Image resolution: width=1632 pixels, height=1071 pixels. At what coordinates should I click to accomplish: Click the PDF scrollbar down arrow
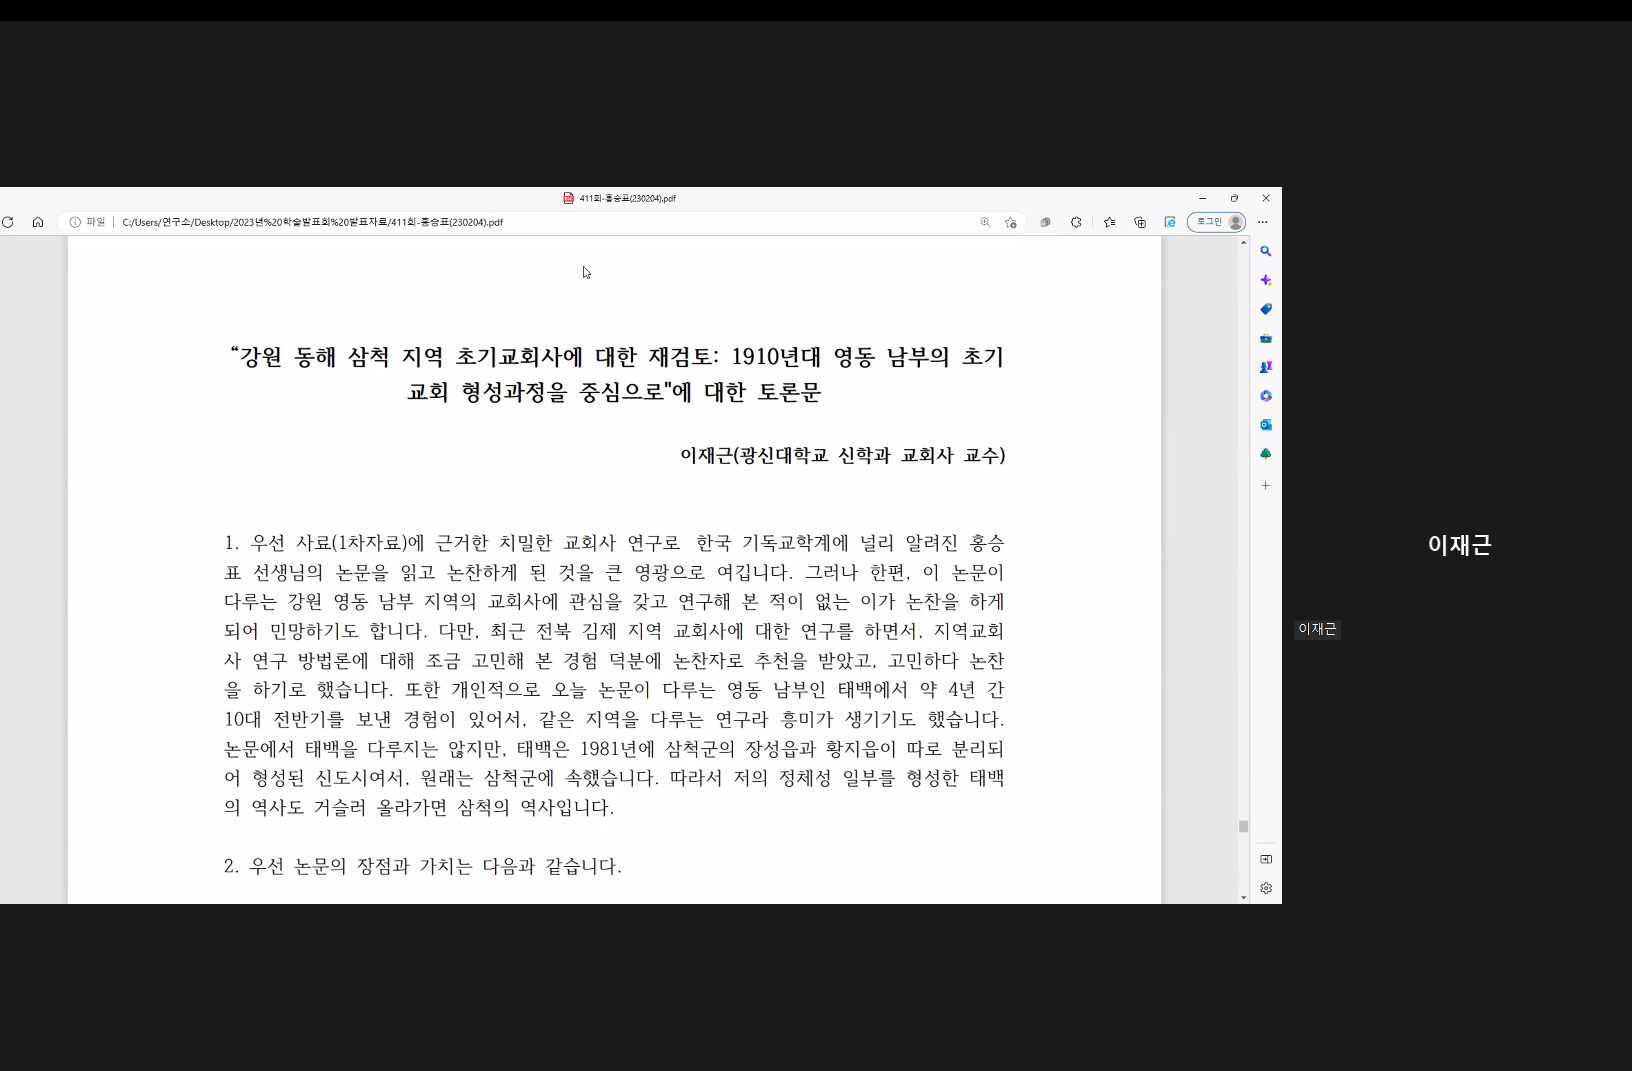point(1243,898)
